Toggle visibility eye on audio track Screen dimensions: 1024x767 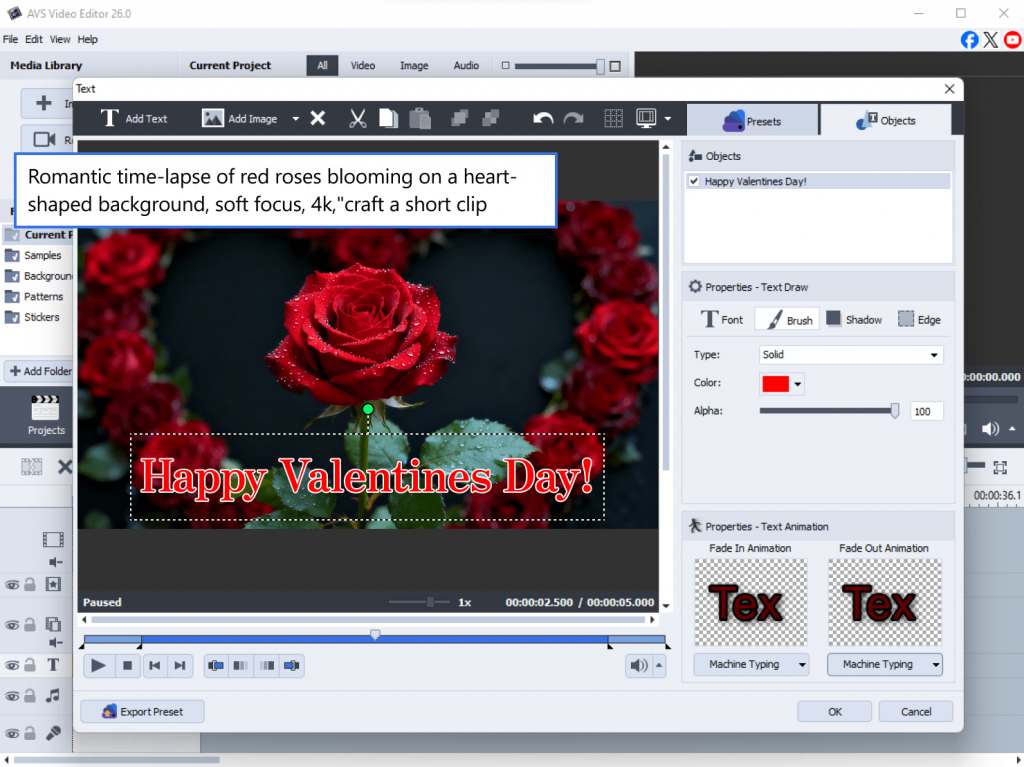12,696
